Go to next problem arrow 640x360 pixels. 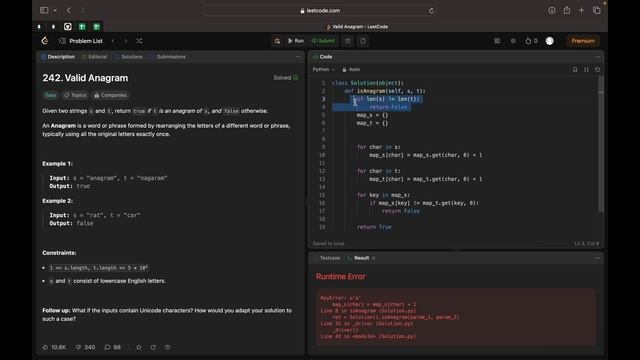tap(126, 41)
